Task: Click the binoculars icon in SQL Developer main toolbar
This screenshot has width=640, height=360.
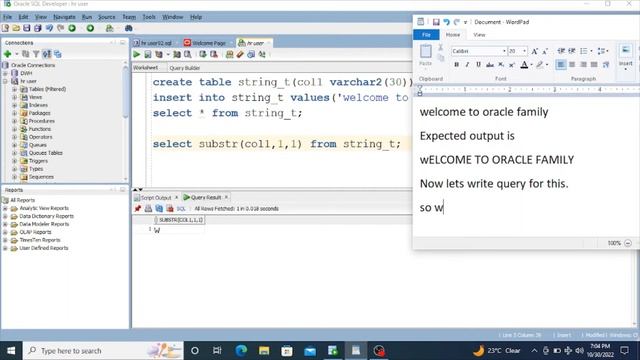Action: pyautogui.click(x=129, y=28)
